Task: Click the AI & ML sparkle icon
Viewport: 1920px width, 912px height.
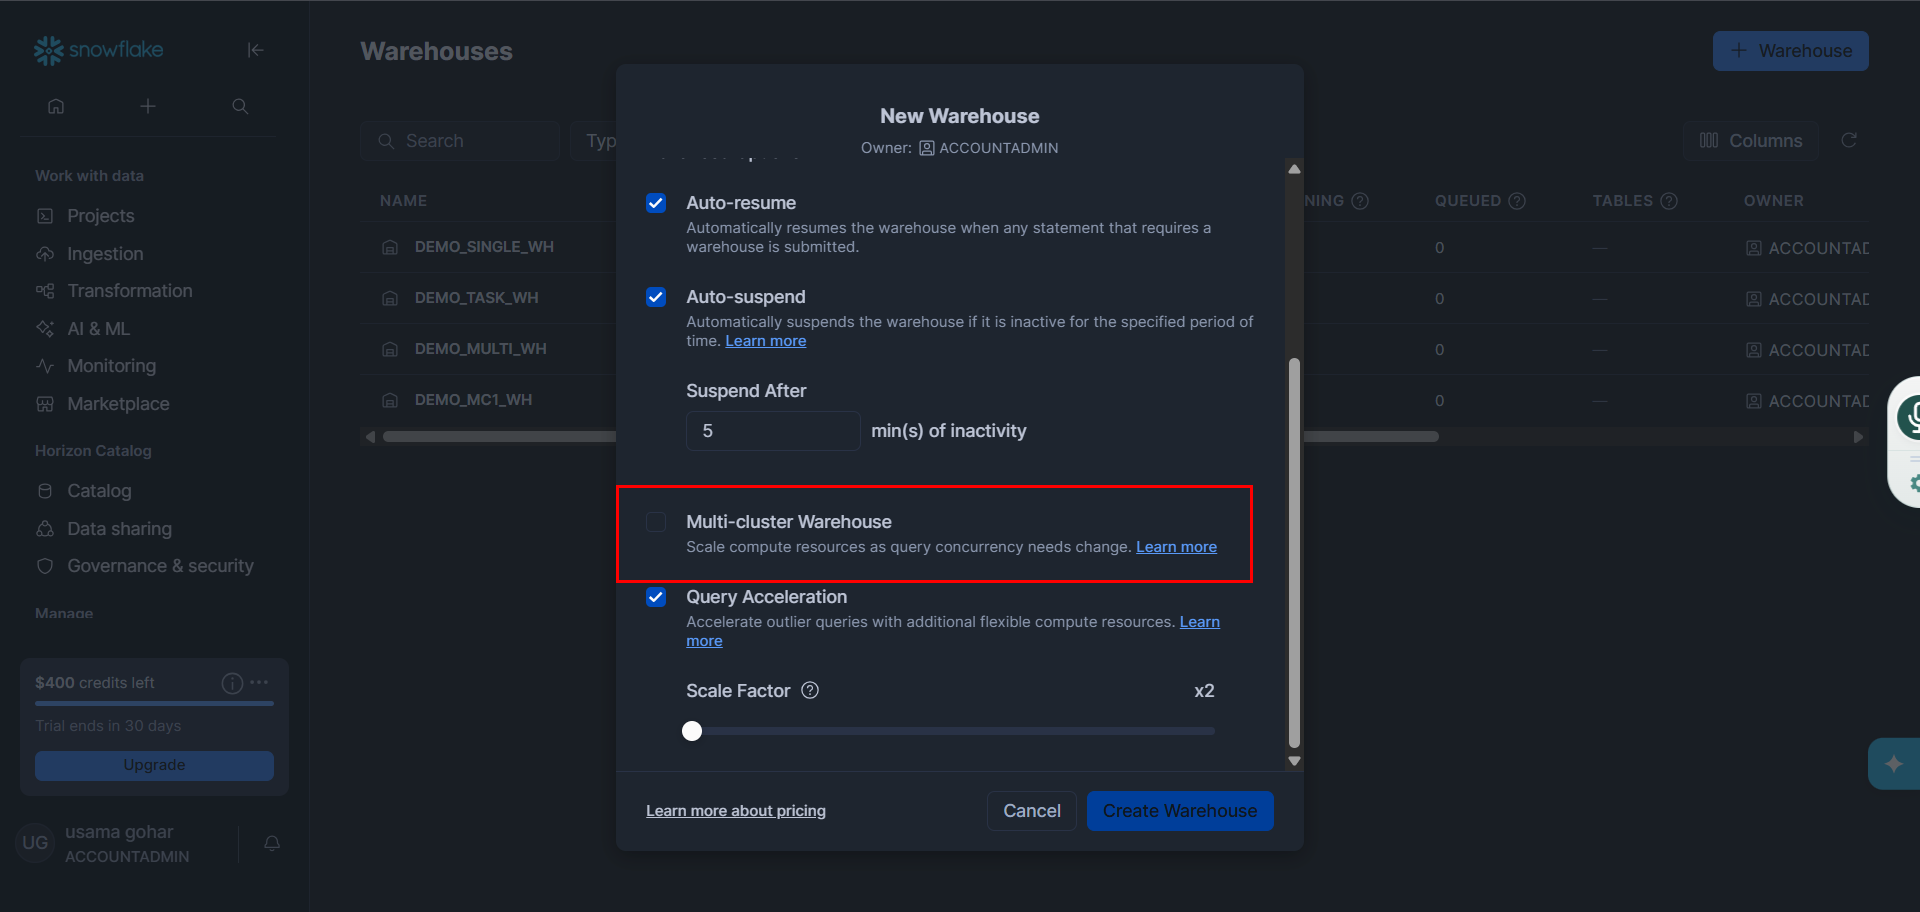Action: (45, 329)
